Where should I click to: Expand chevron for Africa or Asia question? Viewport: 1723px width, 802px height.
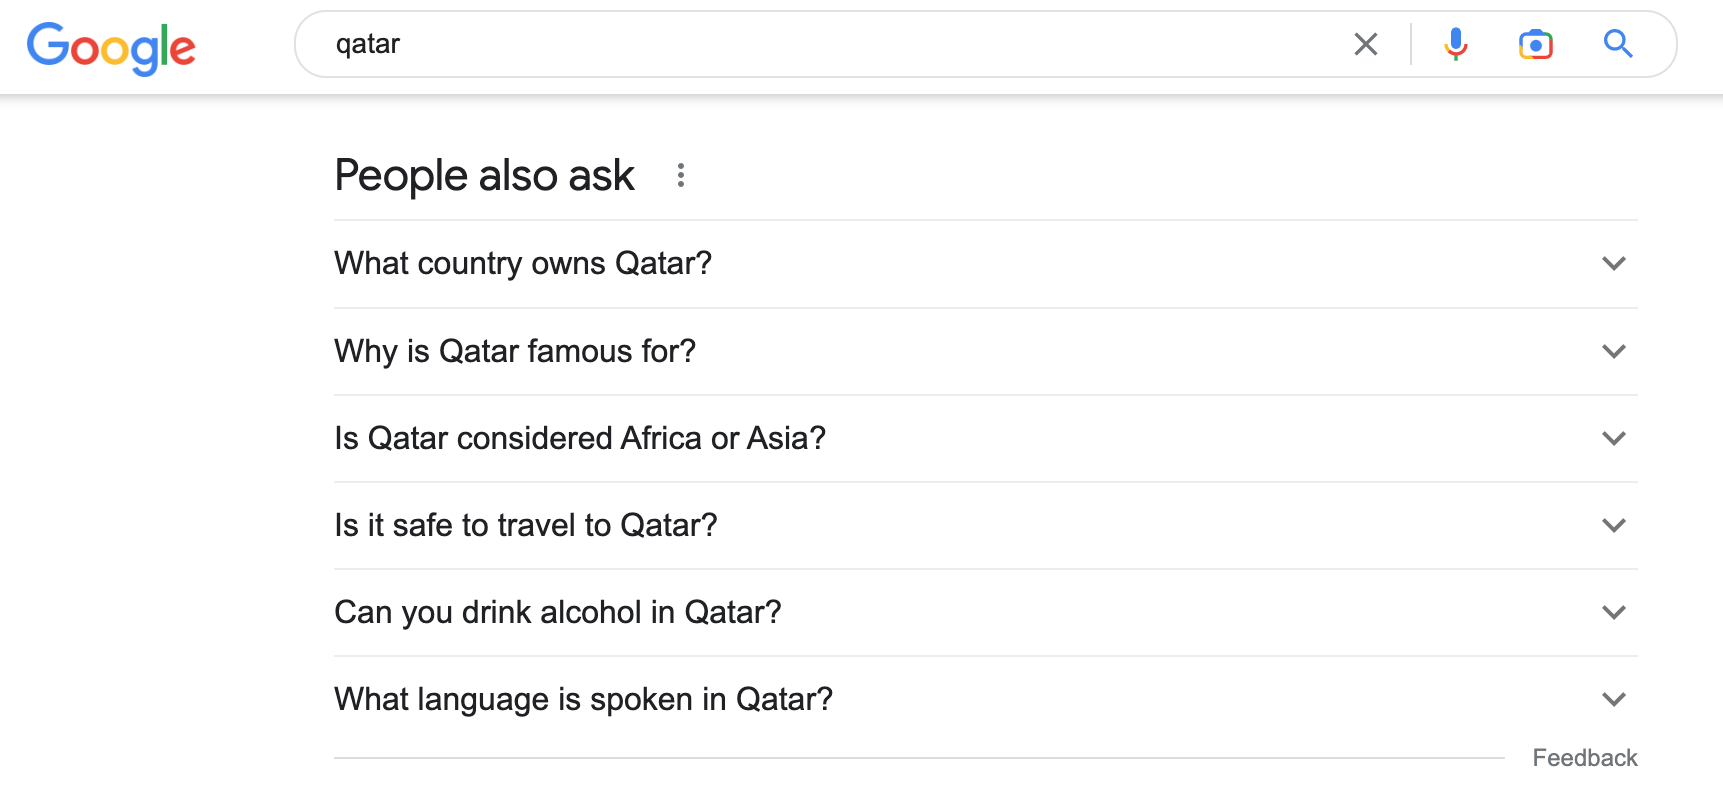point(1613,439)
